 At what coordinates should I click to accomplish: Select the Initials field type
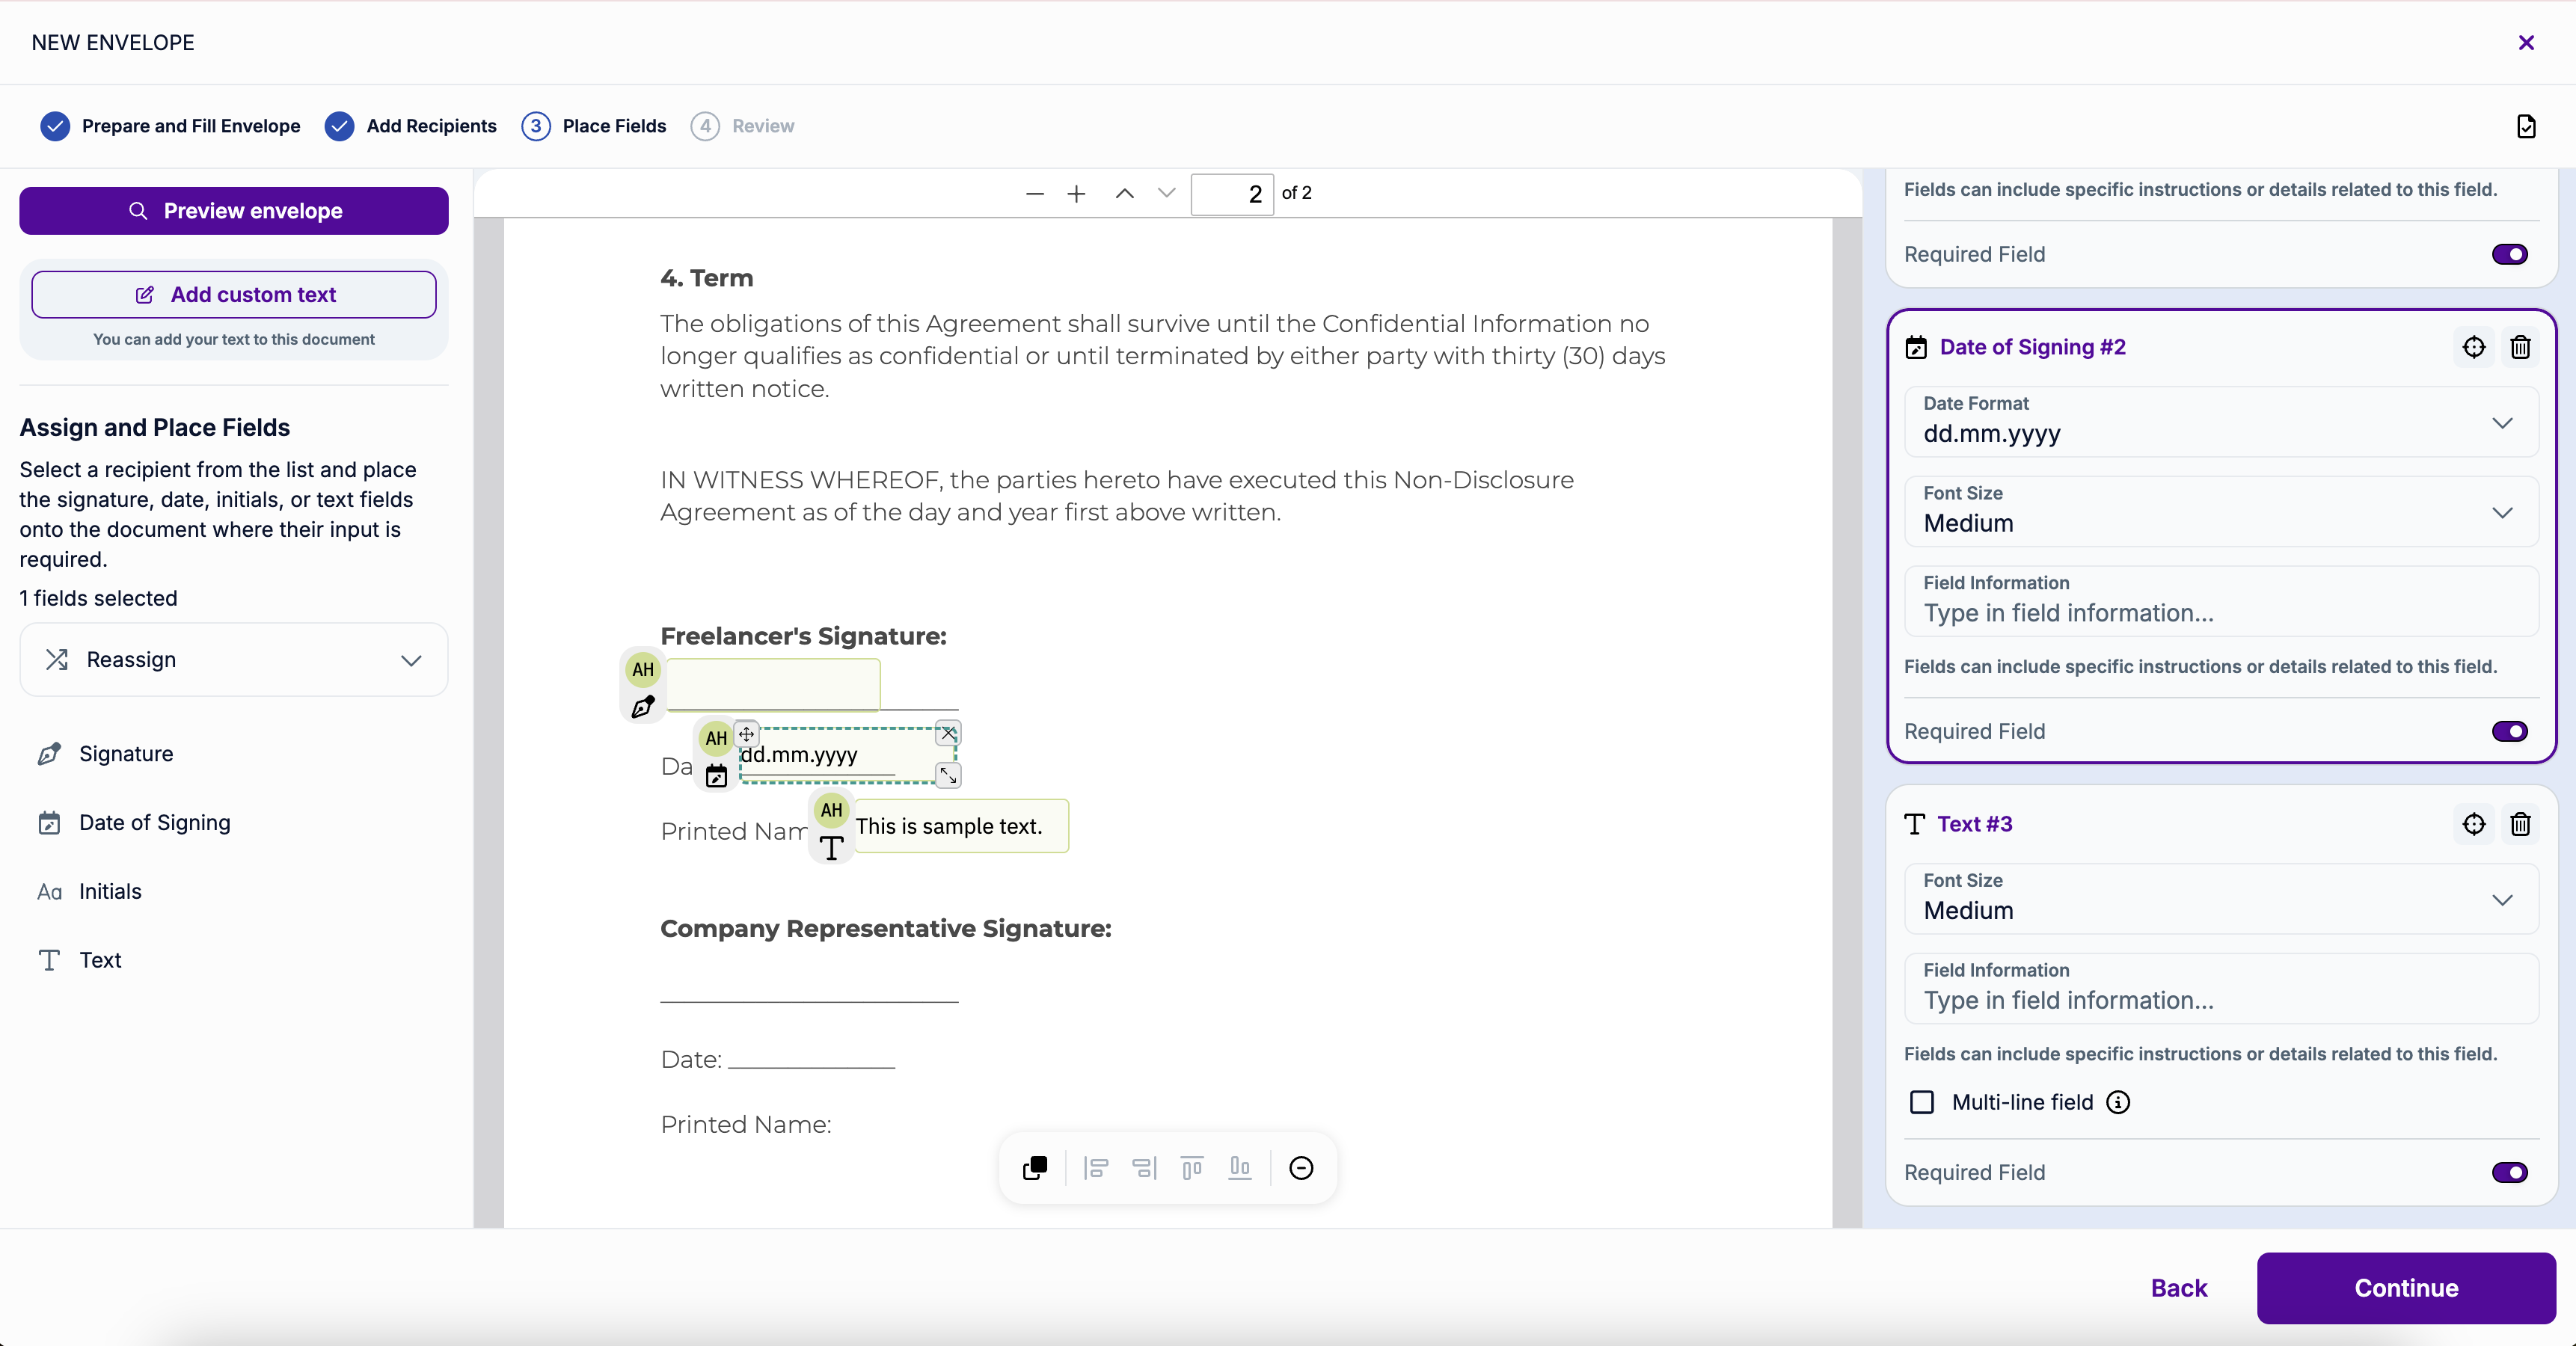(x=110, y=891)
